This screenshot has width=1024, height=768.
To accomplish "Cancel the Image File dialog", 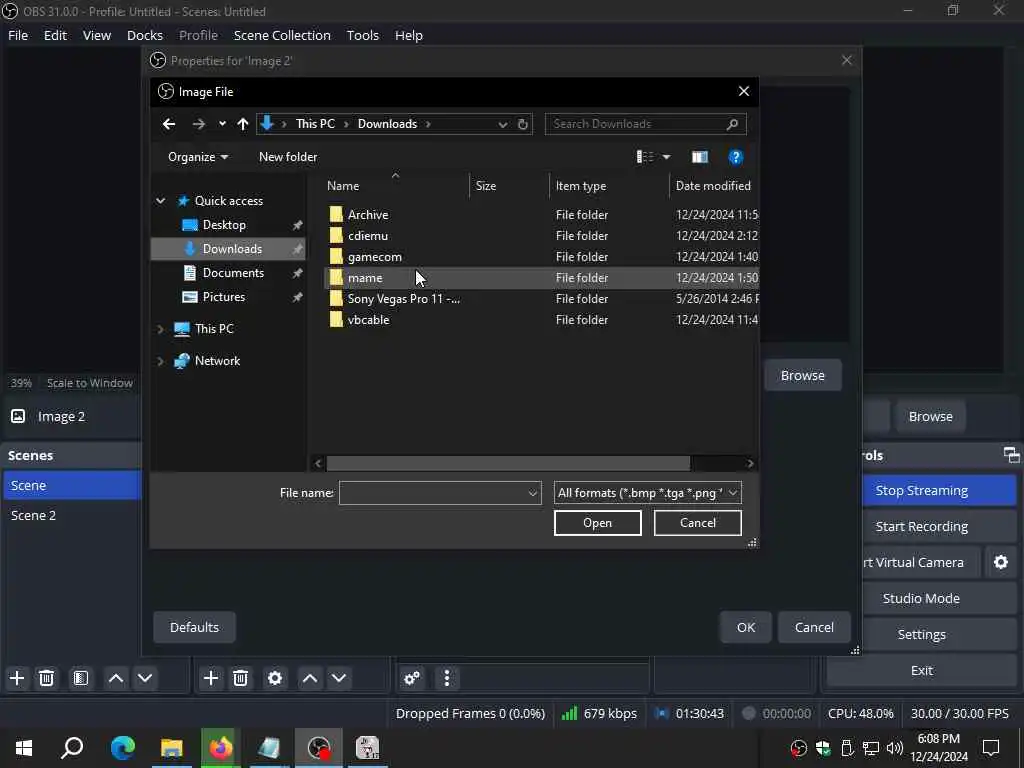I will (697, 522).
